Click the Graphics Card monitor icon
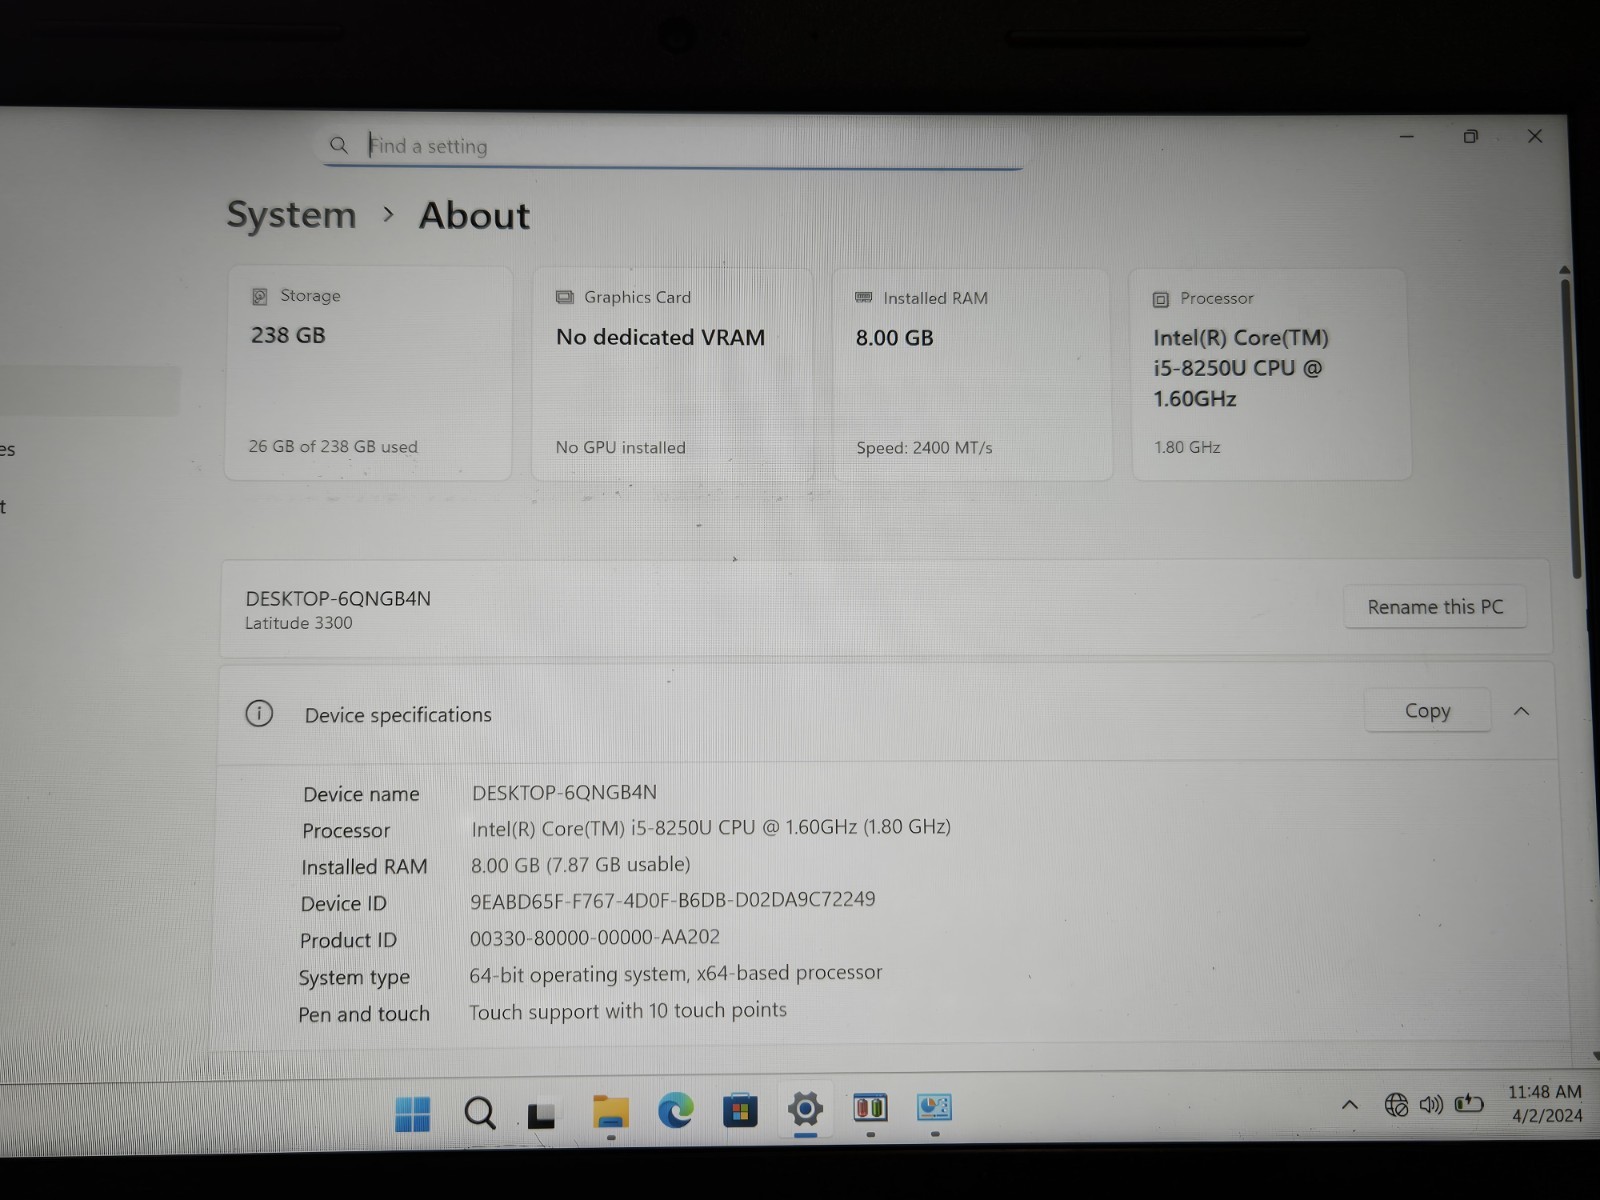 pyautogui.click(x=564, y=297)
